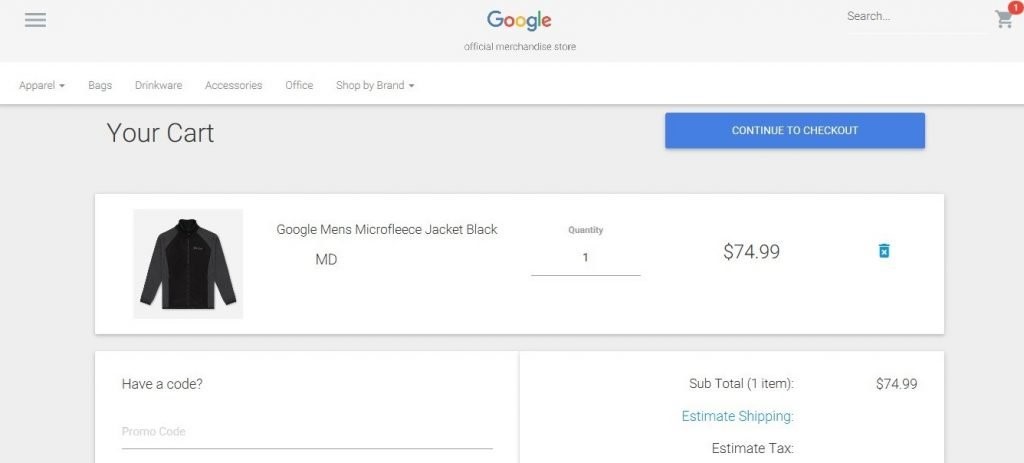Click the black jacket product thumbnail
This screenshot has width=1024, height=463.
point(188,264)
